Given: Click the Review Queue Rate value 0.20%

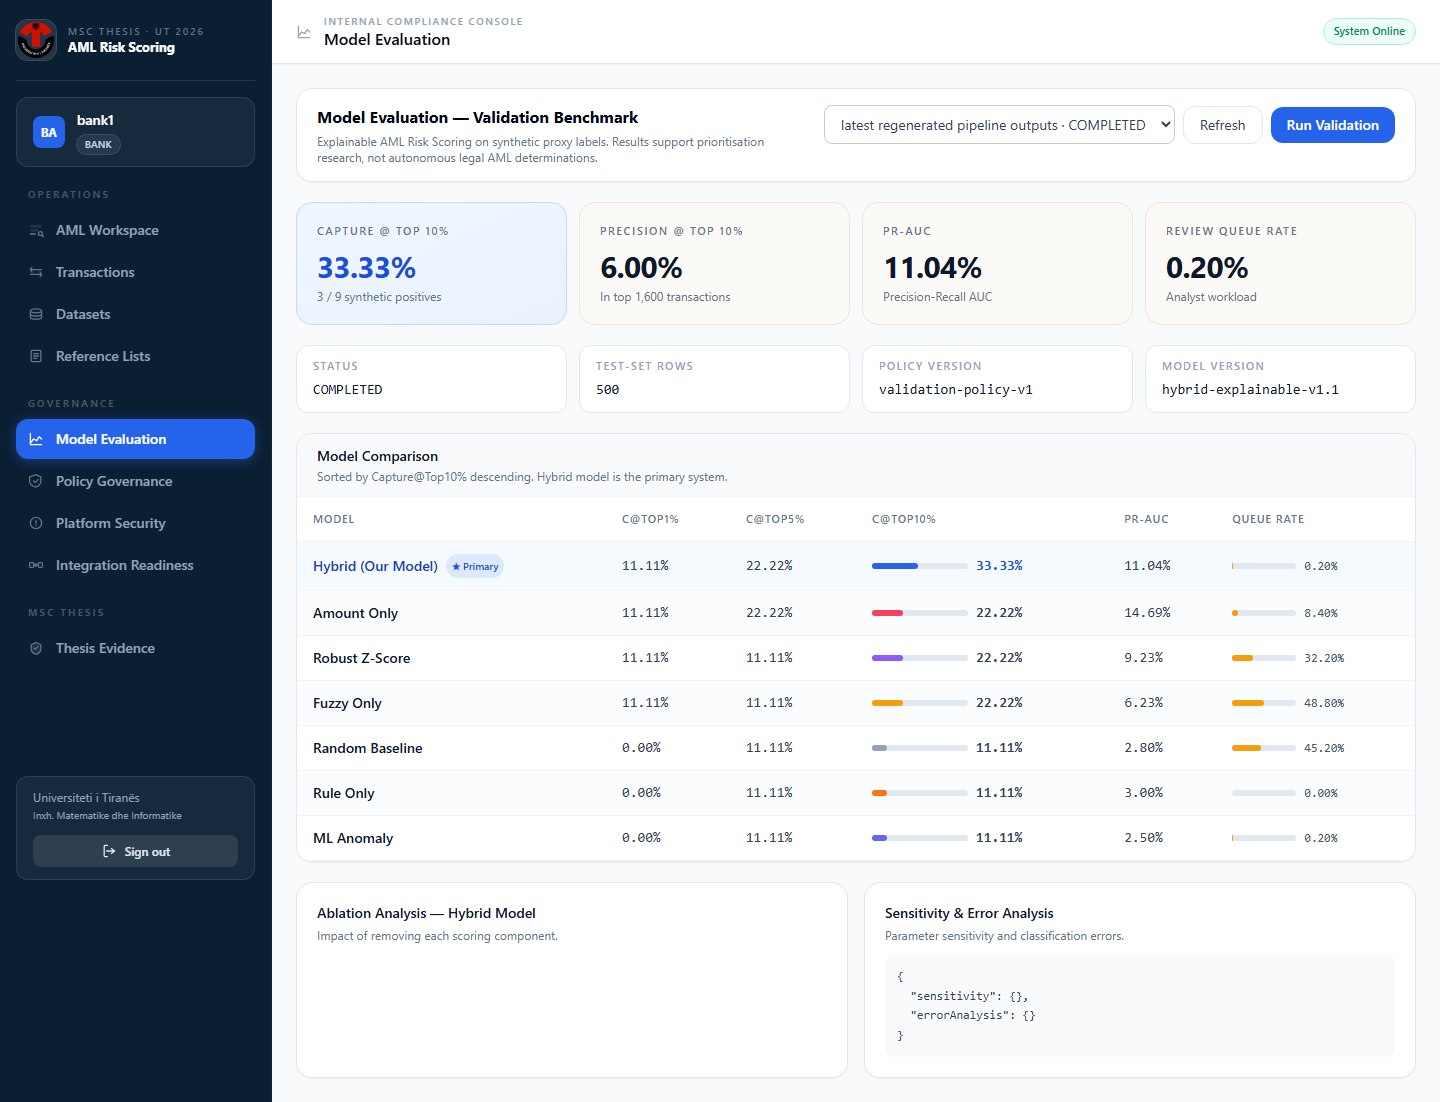Looking at the screenshot, I should pyautogui.click(x=1207, y=268).
